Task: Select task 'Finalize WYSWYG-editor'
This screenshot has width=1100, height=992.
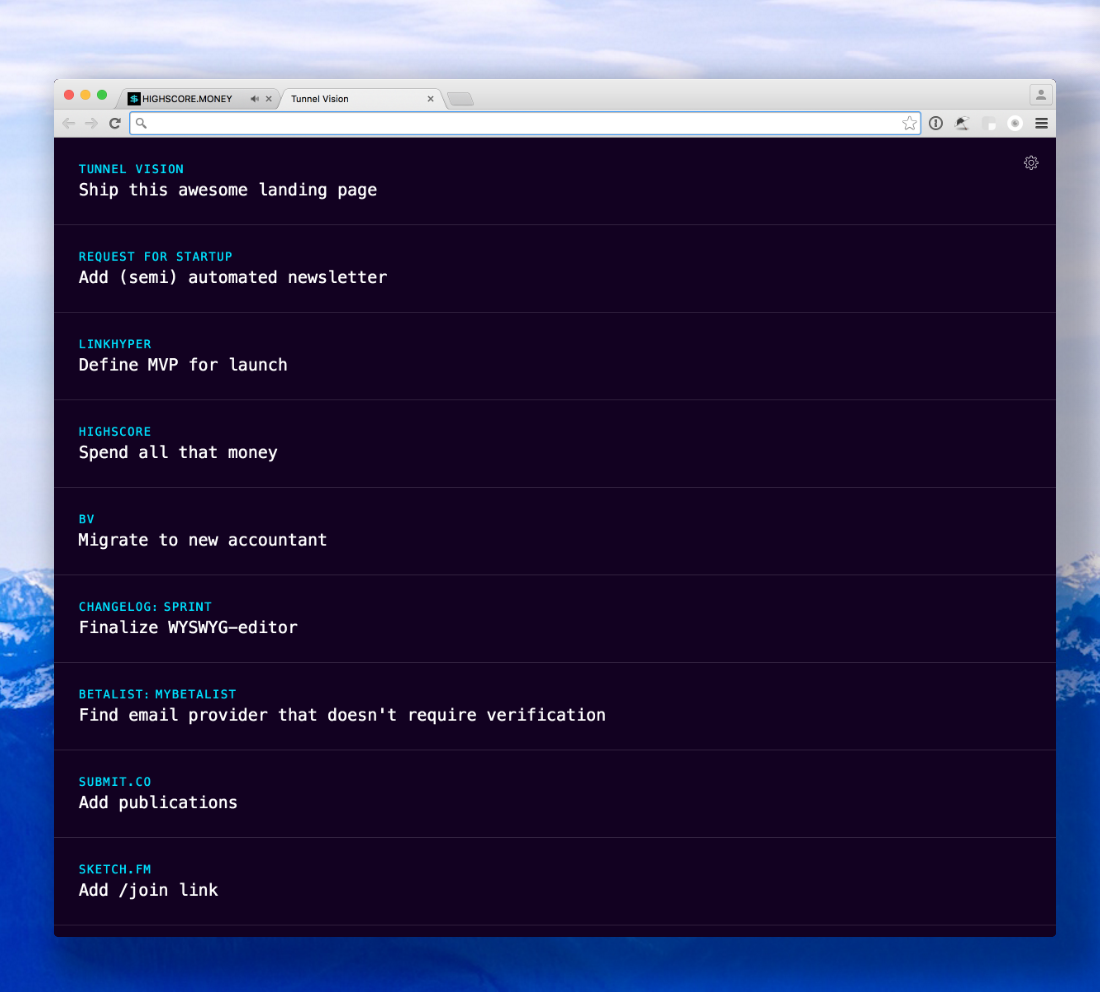Action: (188, 627)
